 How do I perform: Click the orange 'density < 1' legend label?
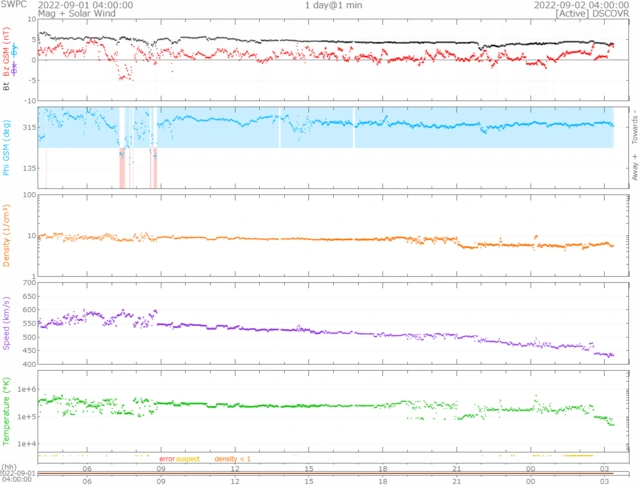(x=231, y=458)
